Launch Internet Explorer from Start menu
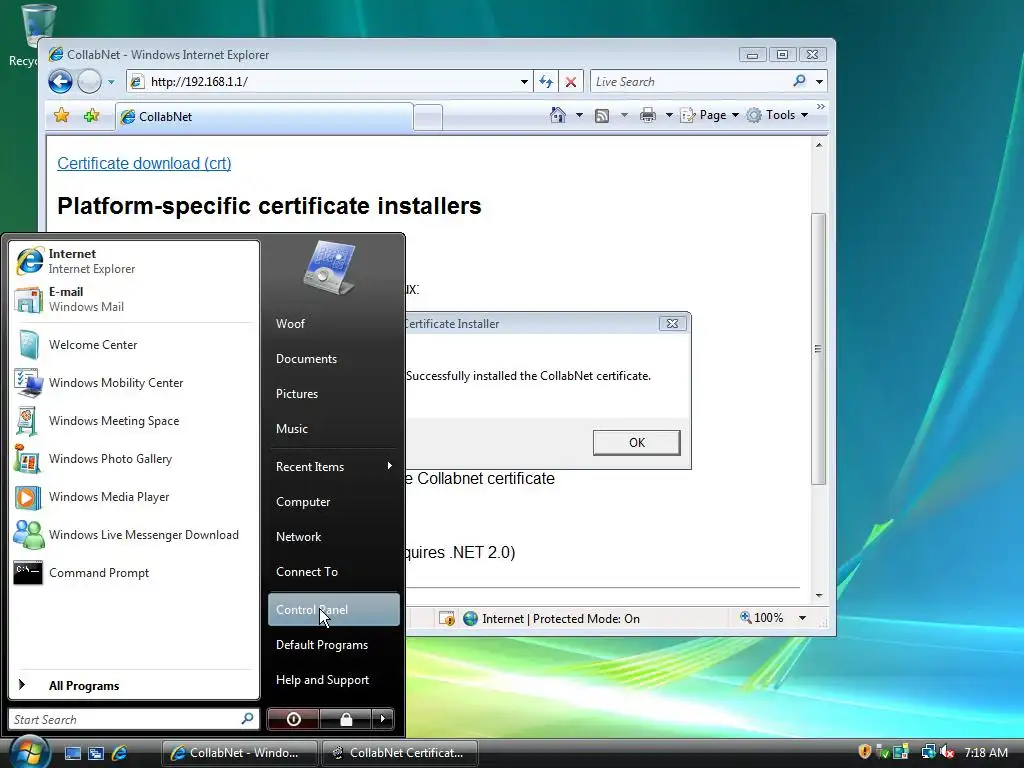 point(134,261)
